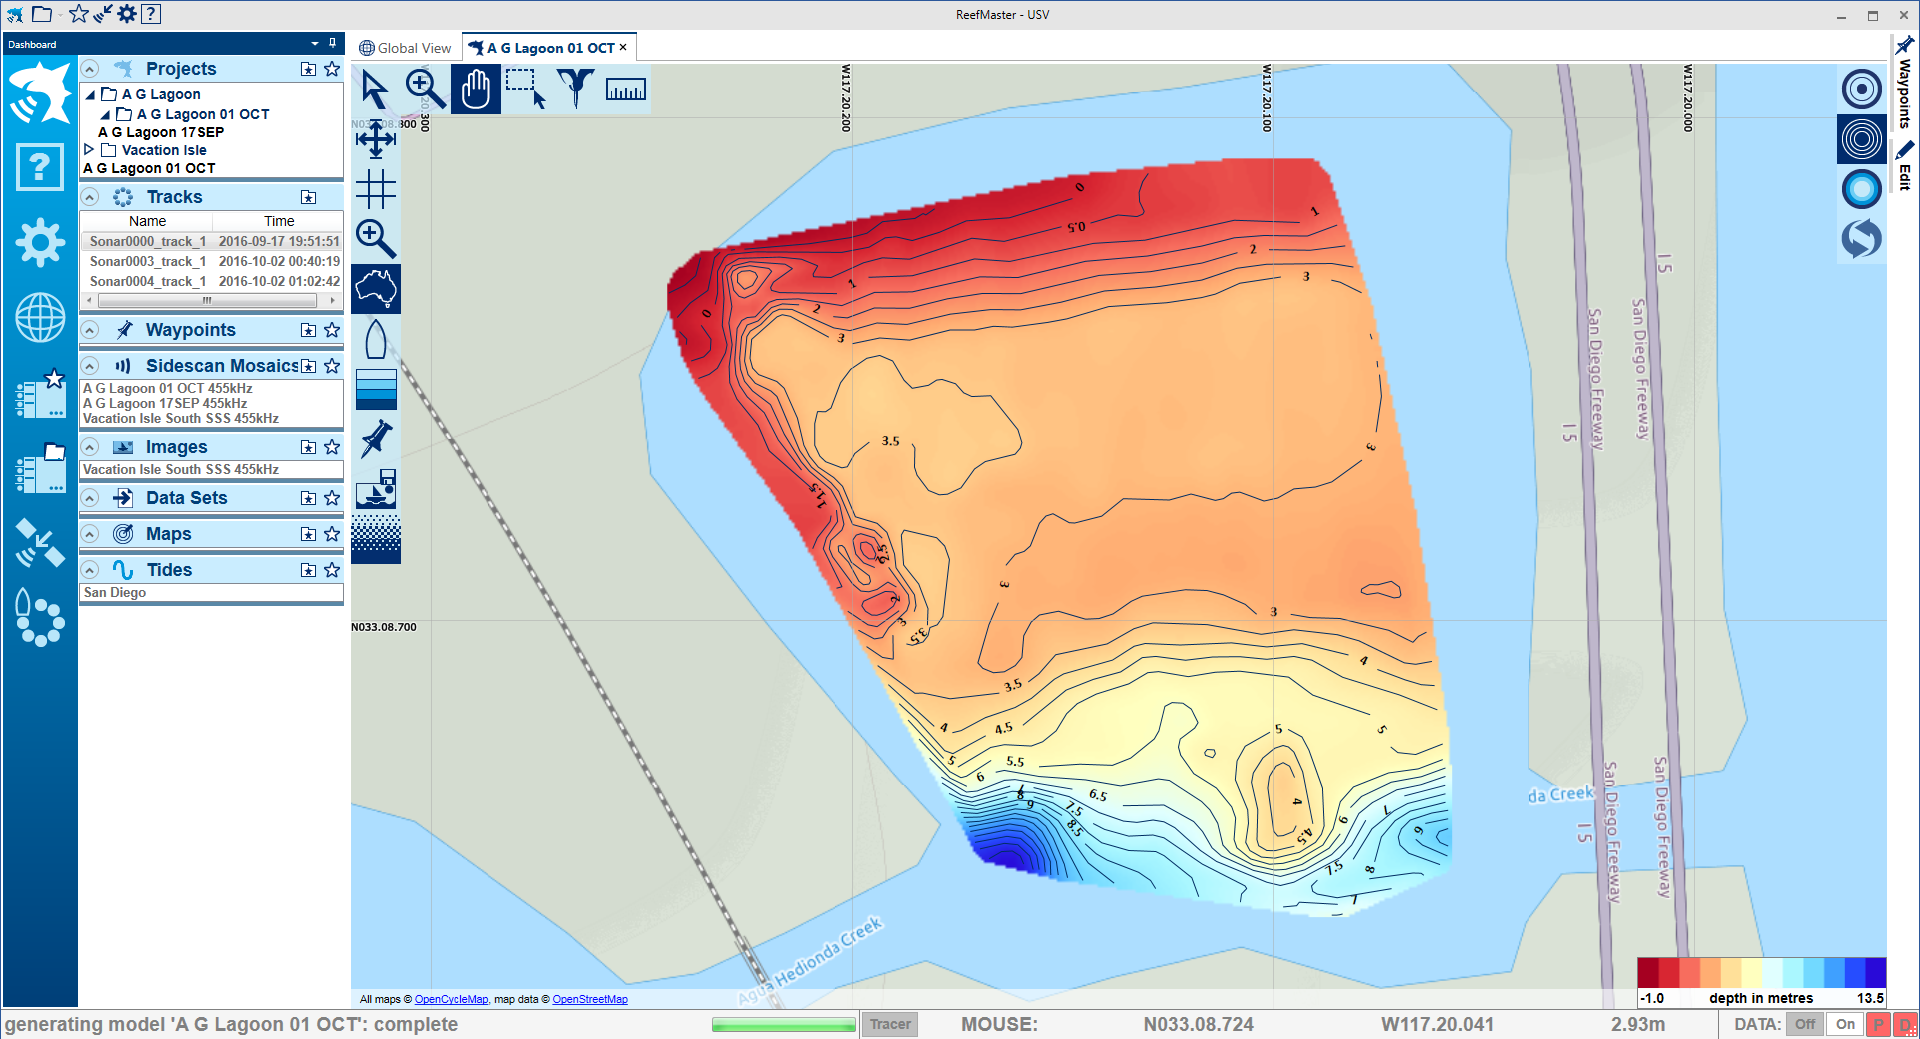Viewport: 1920px width, 1039px height.
Task: Select the hand pan tool
Action: click(x=475, y=89)
